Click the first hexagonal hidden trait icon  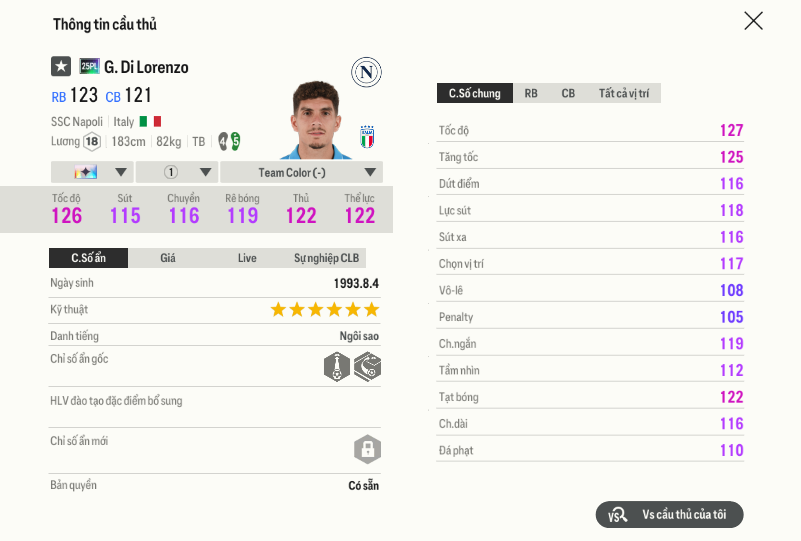tap(337, 366)
